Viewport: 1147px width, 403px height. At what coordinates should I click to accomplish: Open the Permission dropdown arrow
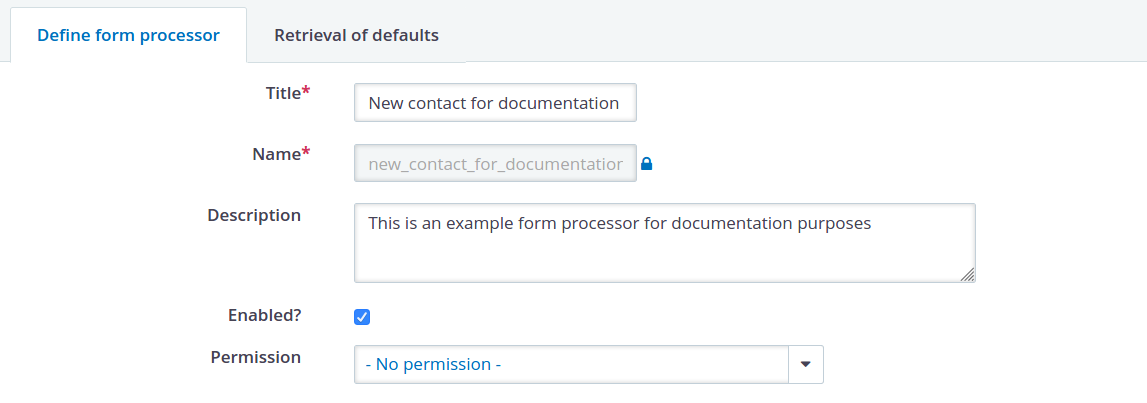point(806,364)
